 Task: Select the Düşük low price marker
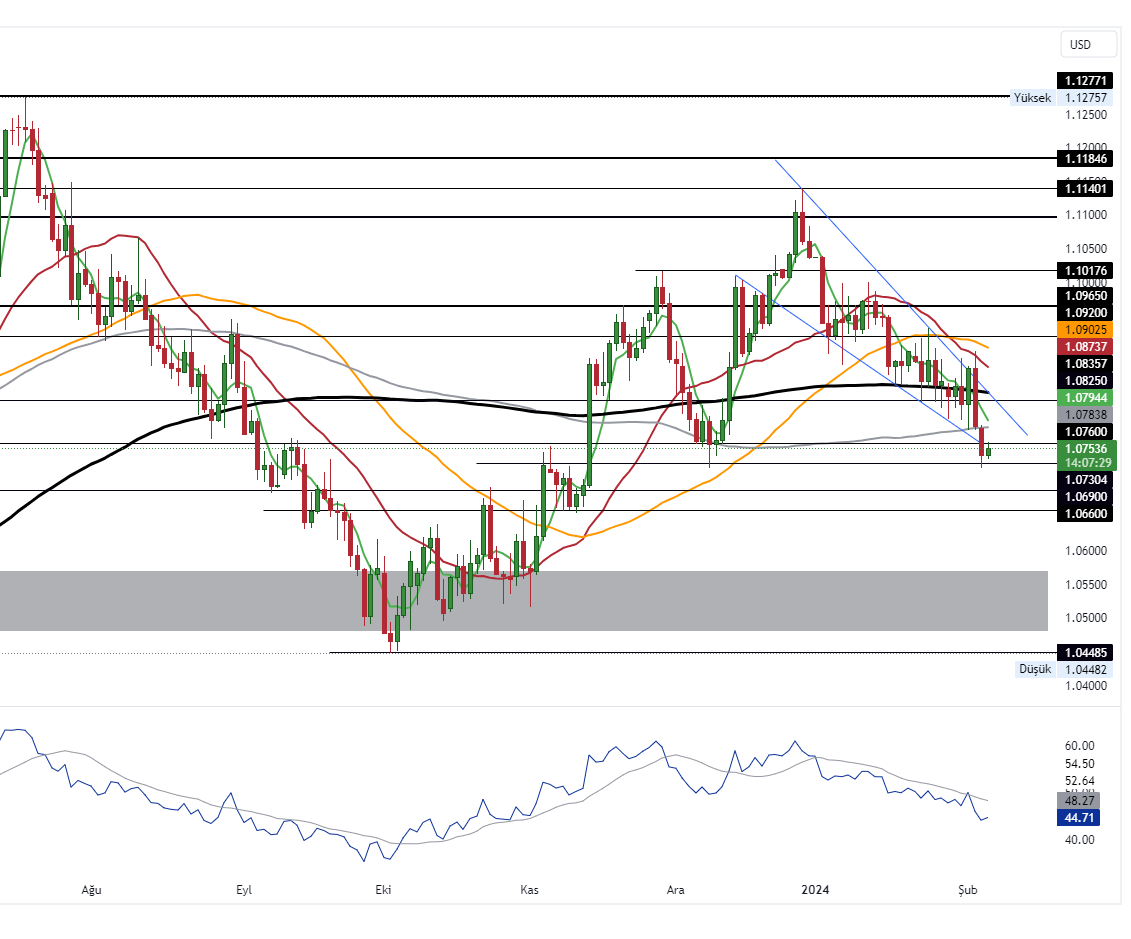point(1035,670)
